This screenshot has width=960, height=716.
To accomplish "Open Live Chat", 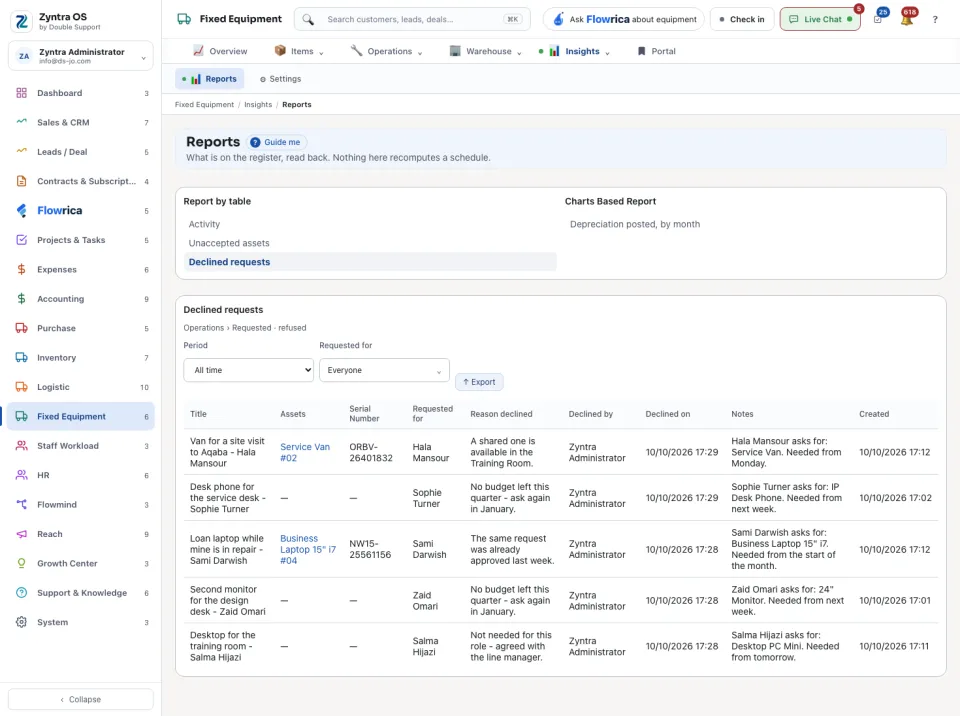I will click(x=820, y=20).
